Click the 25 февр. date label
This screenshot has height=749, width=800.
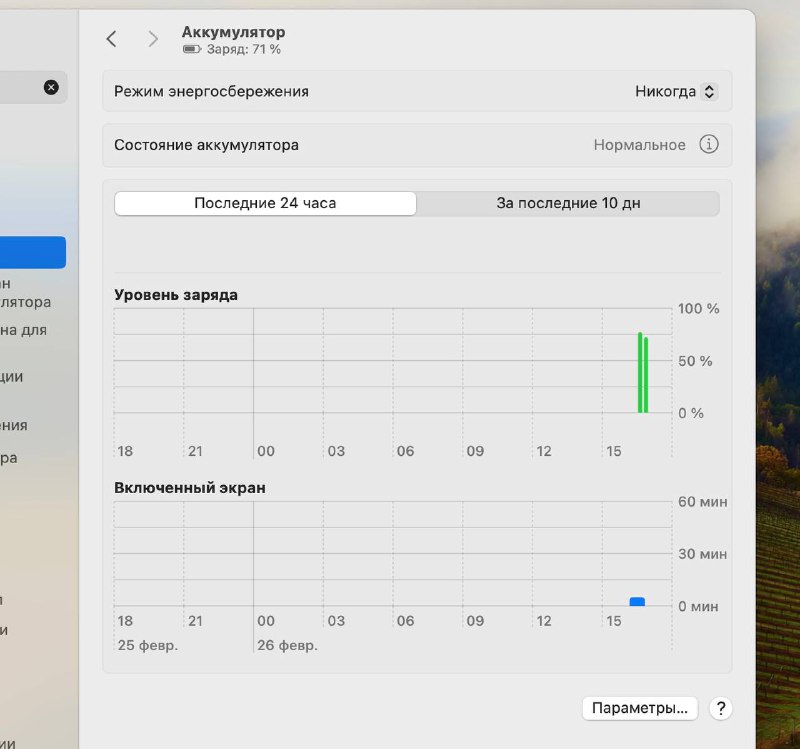point(148,645)
